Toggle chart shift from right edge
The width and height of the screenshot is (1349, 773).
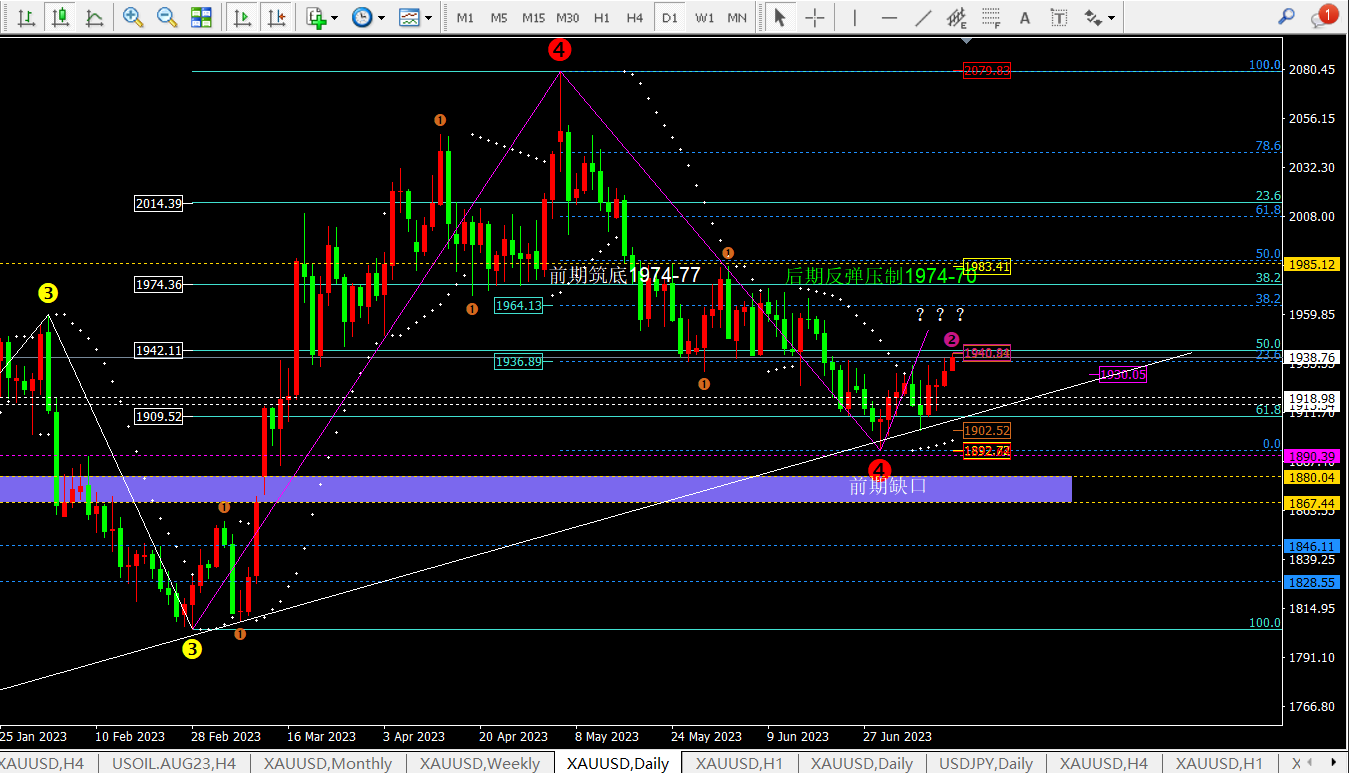click(x=277, y=17)
